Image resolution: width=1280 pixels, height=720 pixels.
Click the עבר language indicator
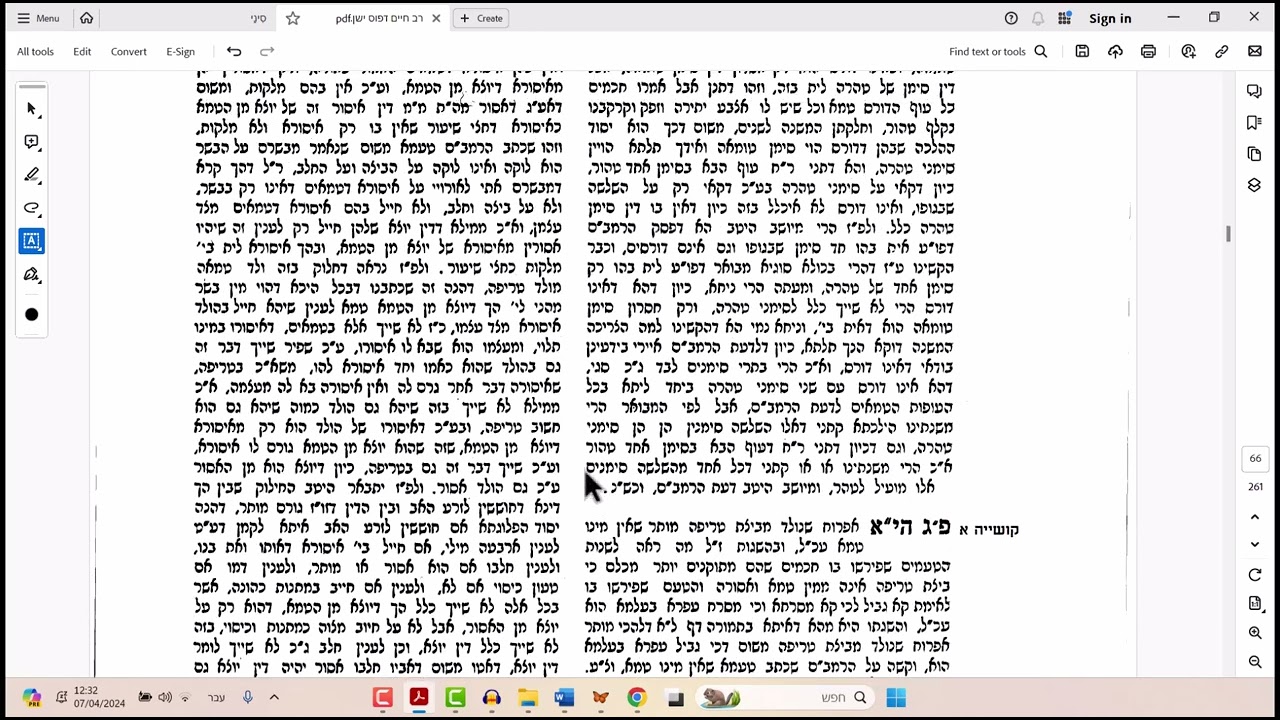(216, 697)
